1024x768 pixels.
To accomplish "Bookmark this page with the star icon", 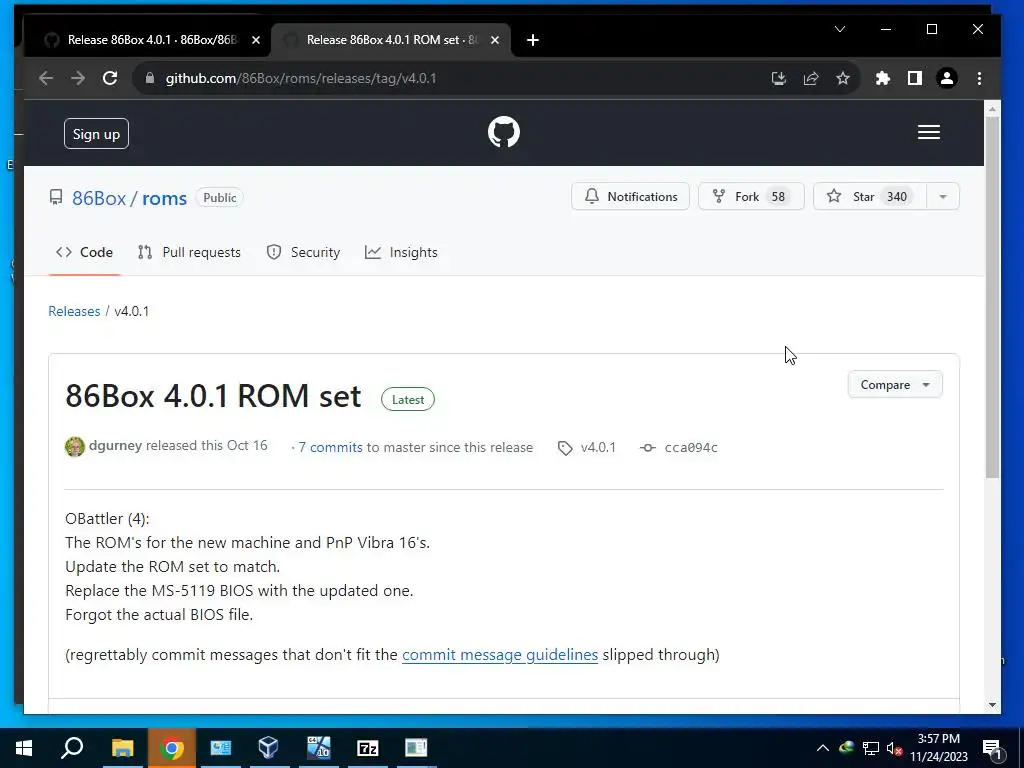I will pyautogui.click(x=842, y=78).
